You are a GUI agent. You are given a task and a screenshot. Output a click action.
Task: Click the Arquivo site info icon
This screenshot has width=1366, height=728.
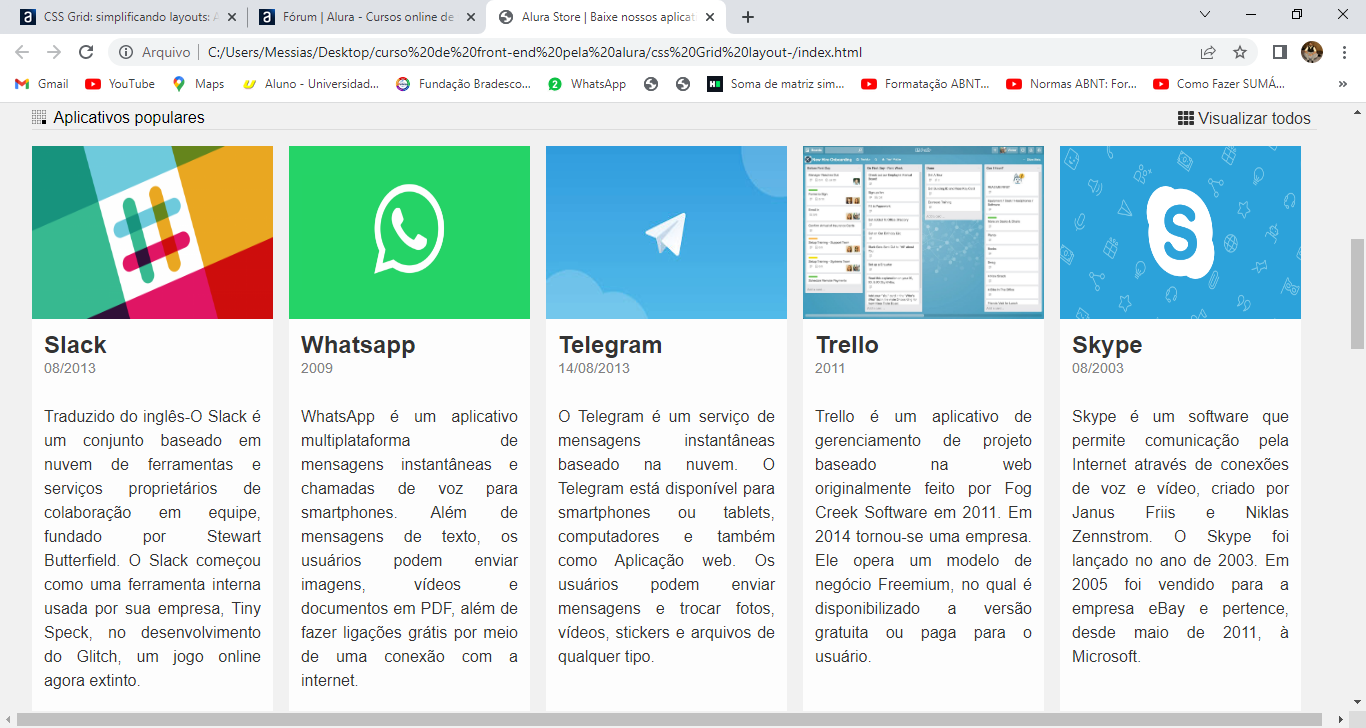pos(126,52)
